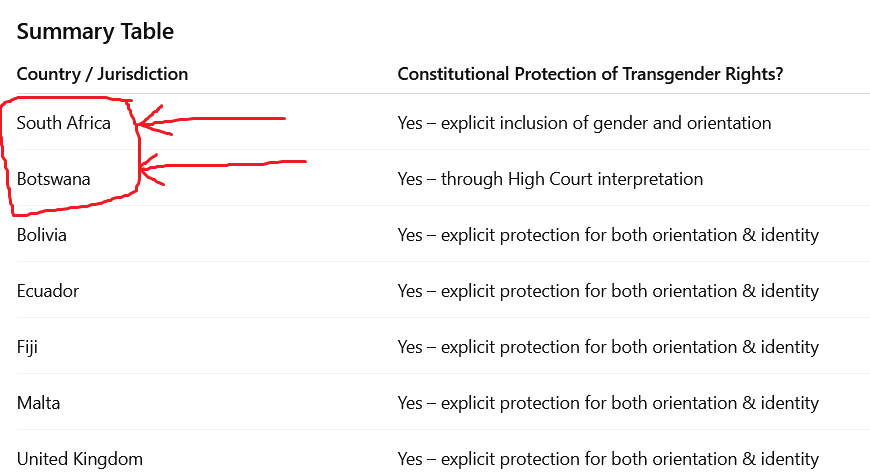Pick the Malta country cell
Viewport: 870px width, 475px height.
38,403
